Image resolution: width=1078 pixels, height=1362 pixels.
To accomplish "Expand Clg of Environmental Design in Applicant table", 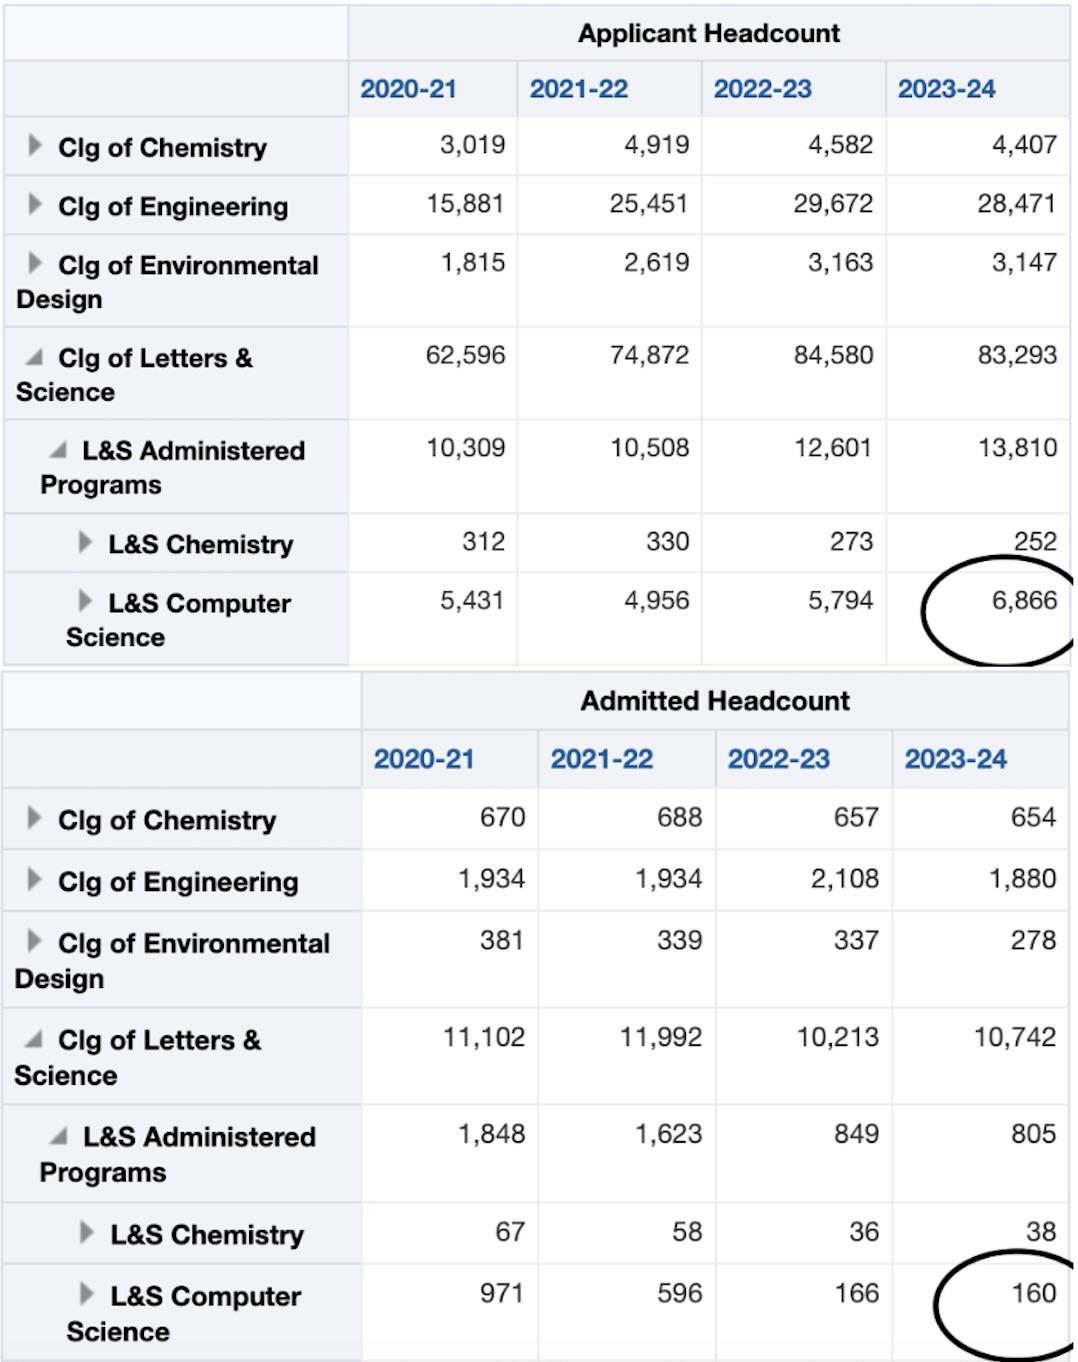I will click(x=35, y=264).
